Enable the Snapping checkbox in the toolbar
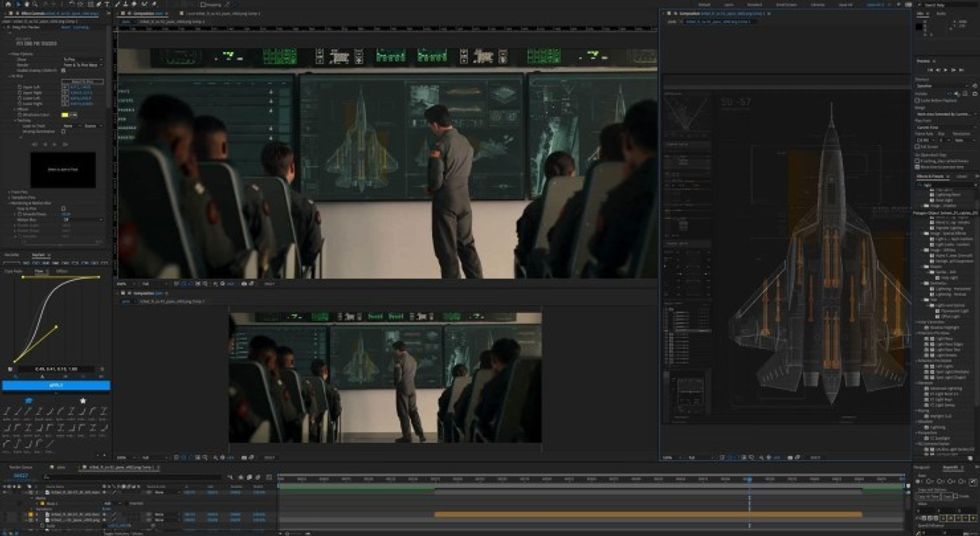This screenshot has height=536, width=980. point(202,4)
